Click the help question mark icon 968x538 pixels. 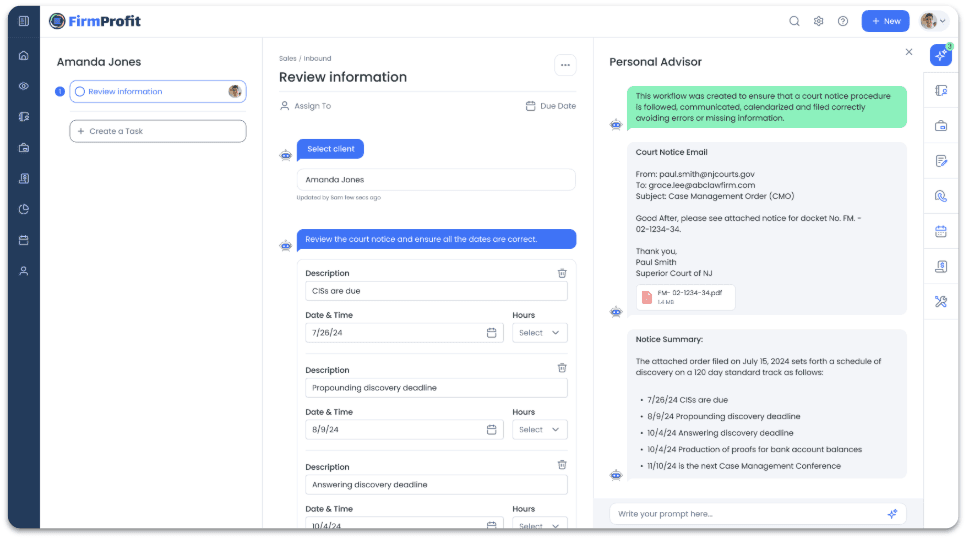click(x=843, y=21)
